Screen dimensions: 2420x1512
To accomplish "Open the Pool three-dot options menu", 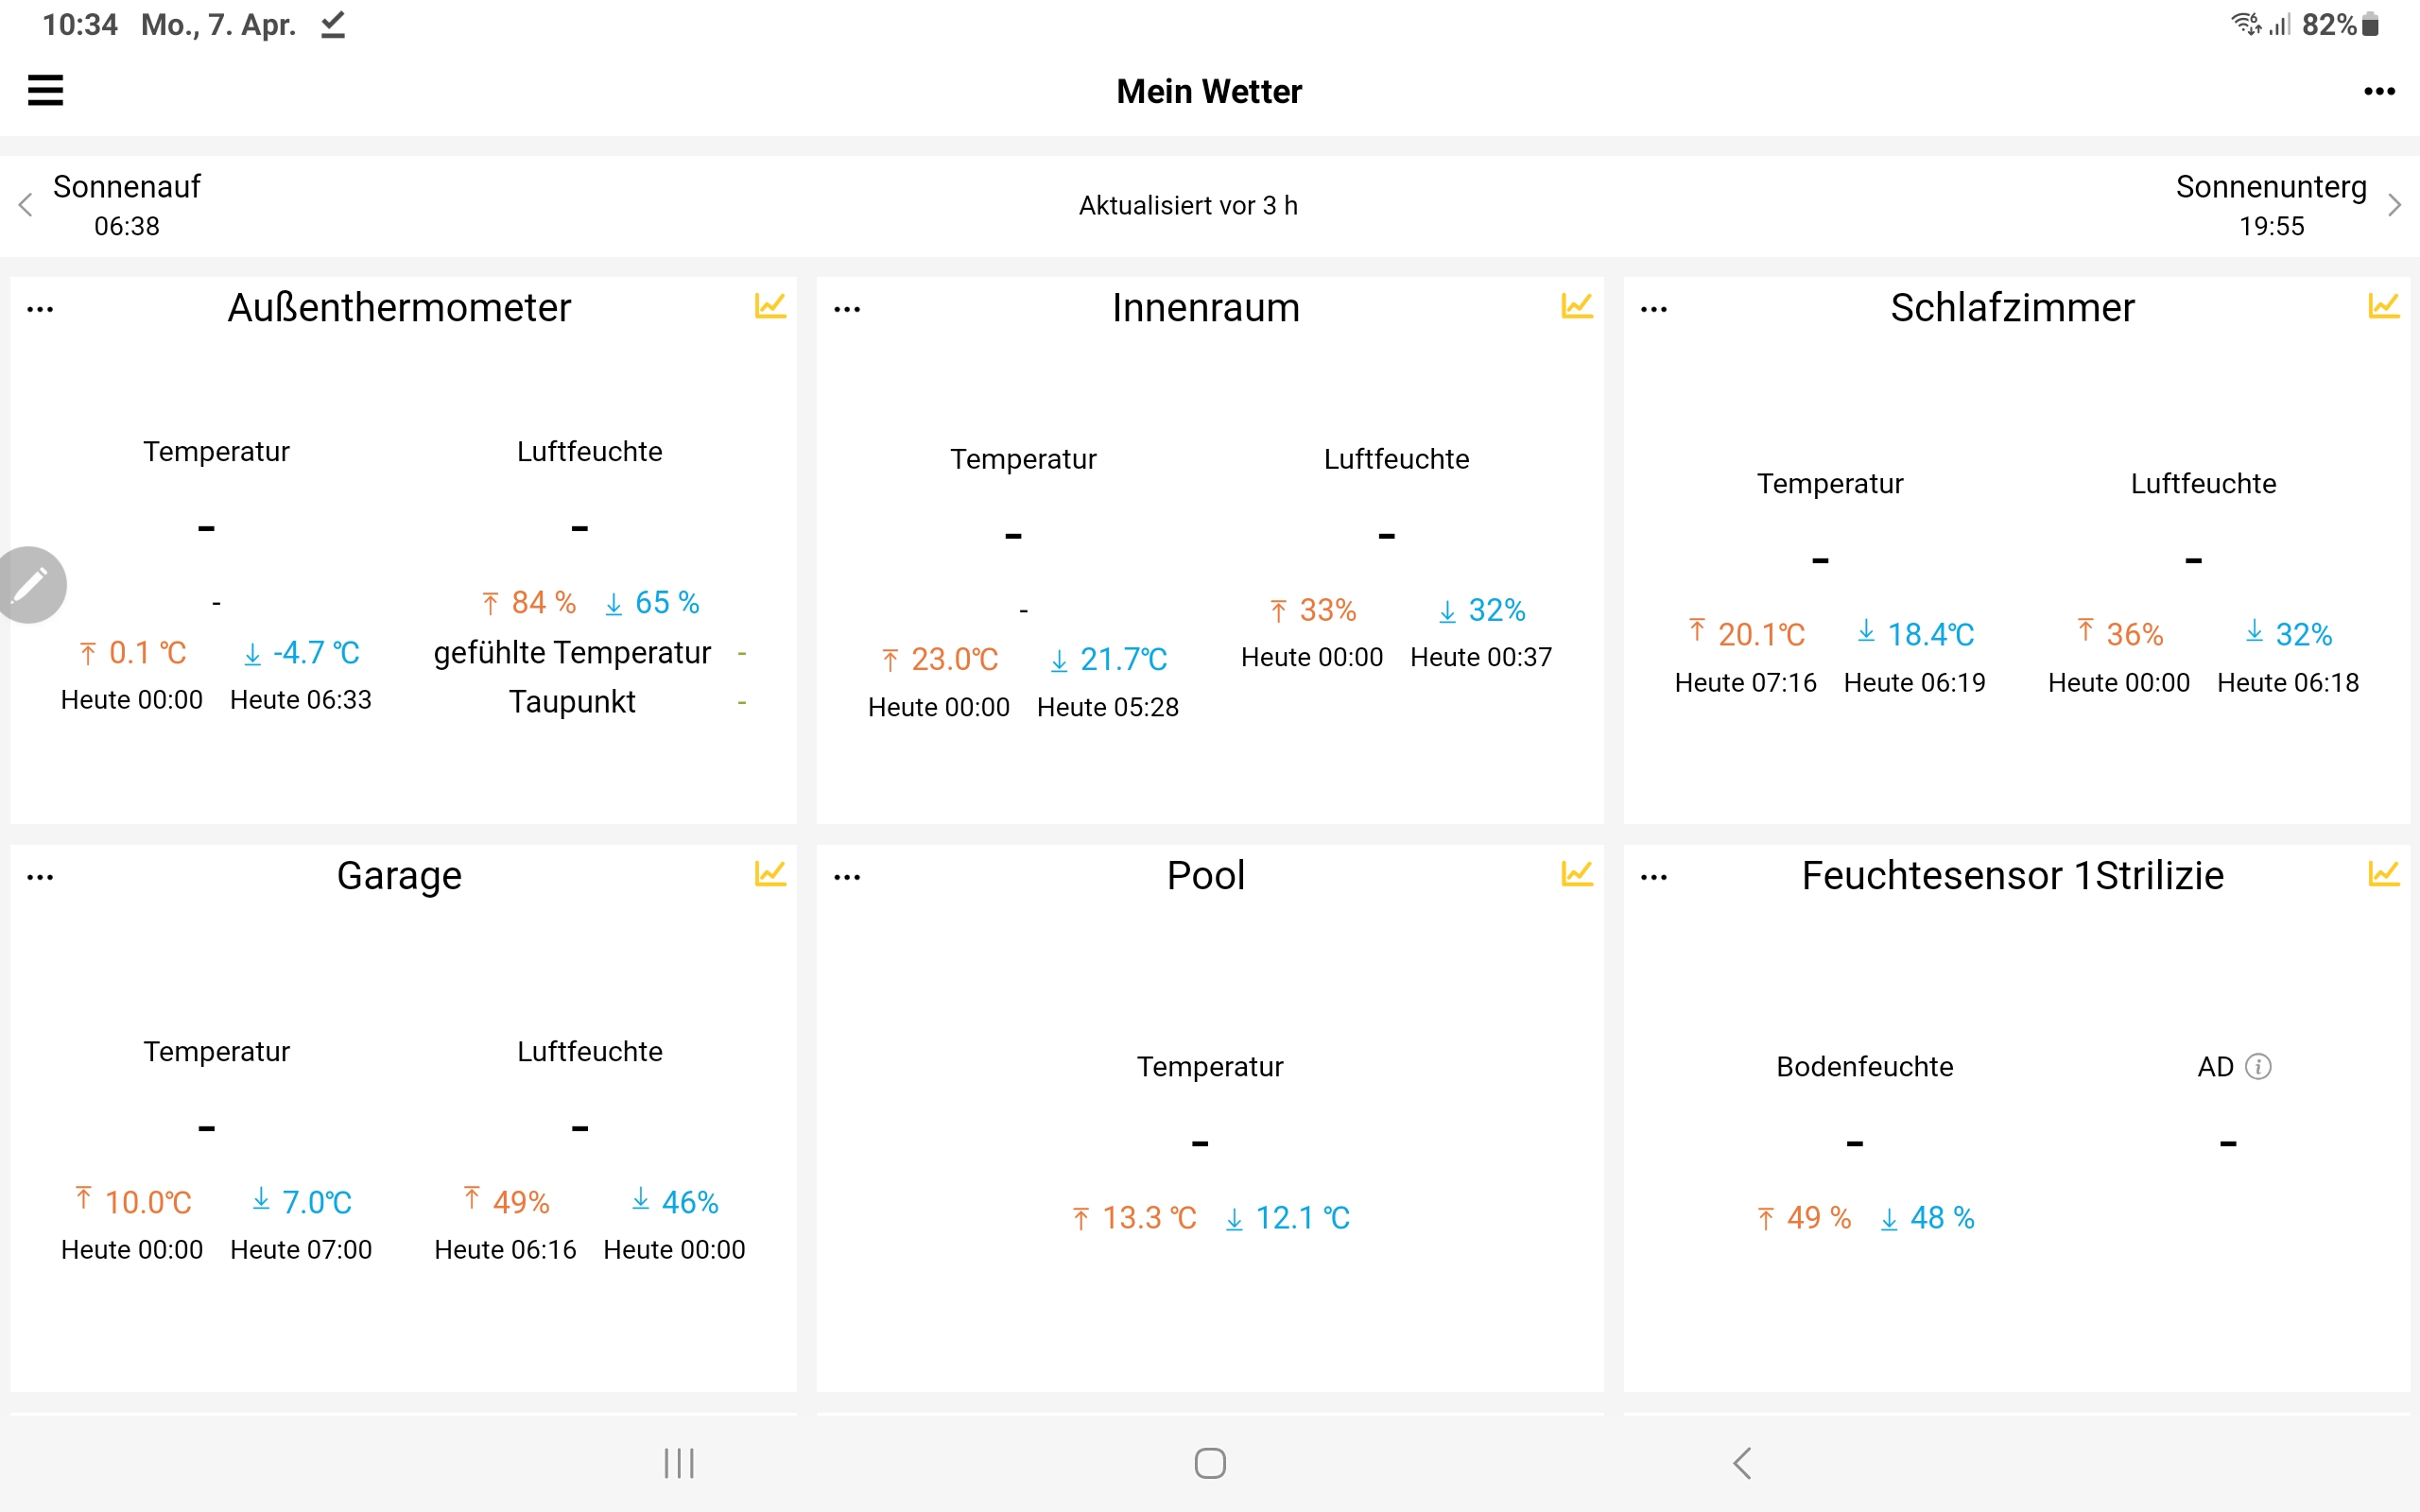I will (847, 878).
